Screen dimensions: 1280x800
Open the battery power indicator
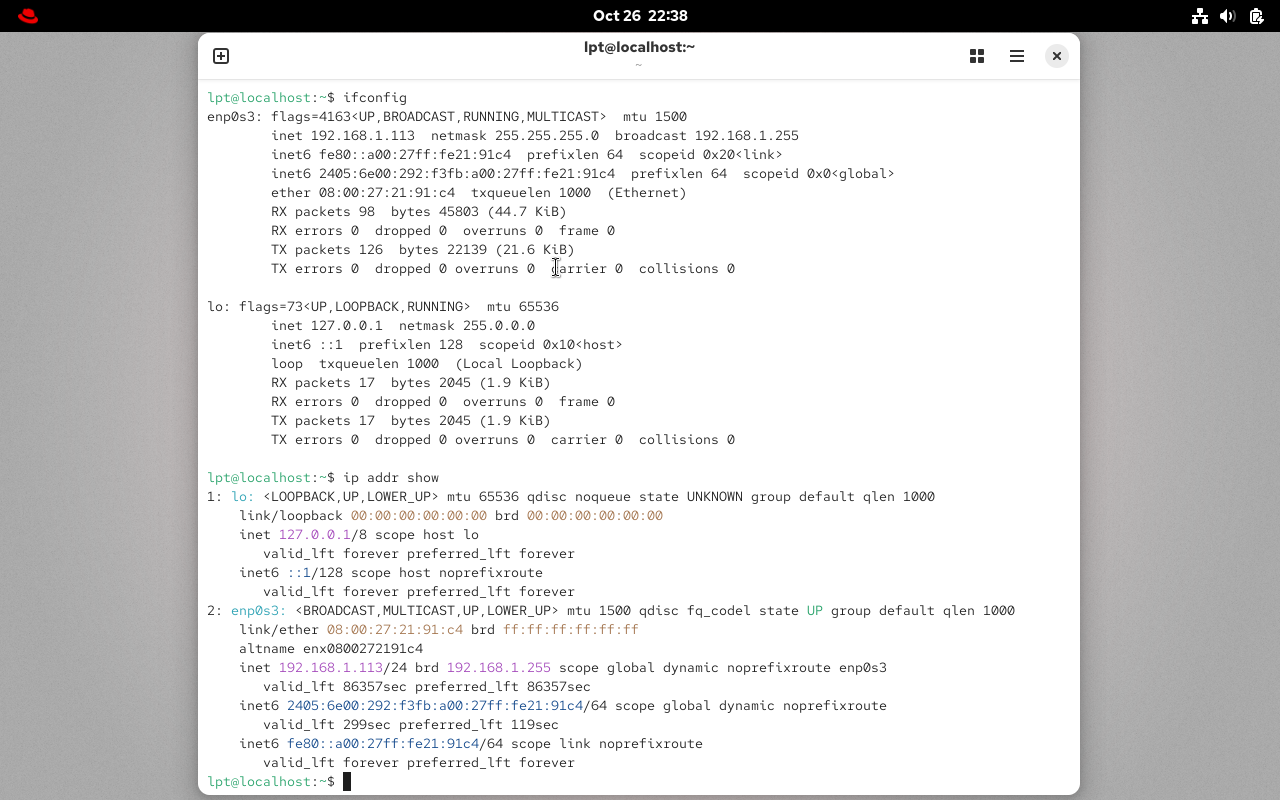coord(1256,16)
